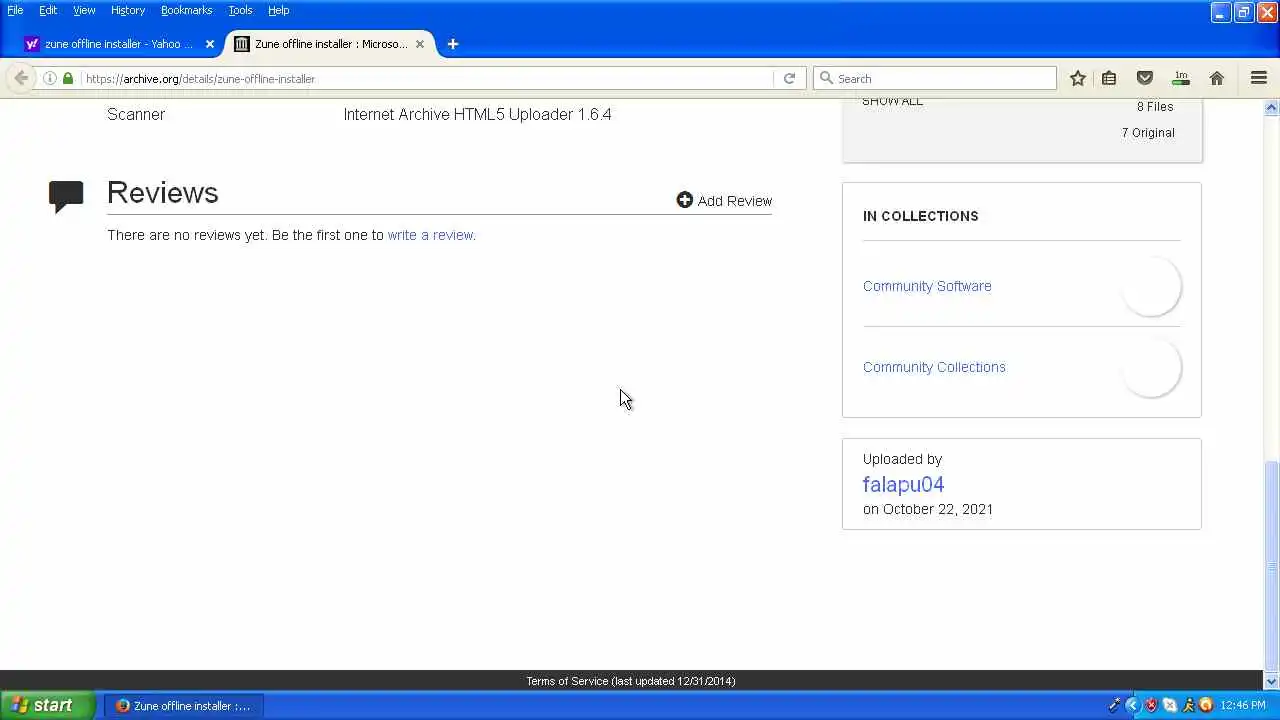Go to the Firefox home page icon
Screen dimensions: 1280x720
1217,78
